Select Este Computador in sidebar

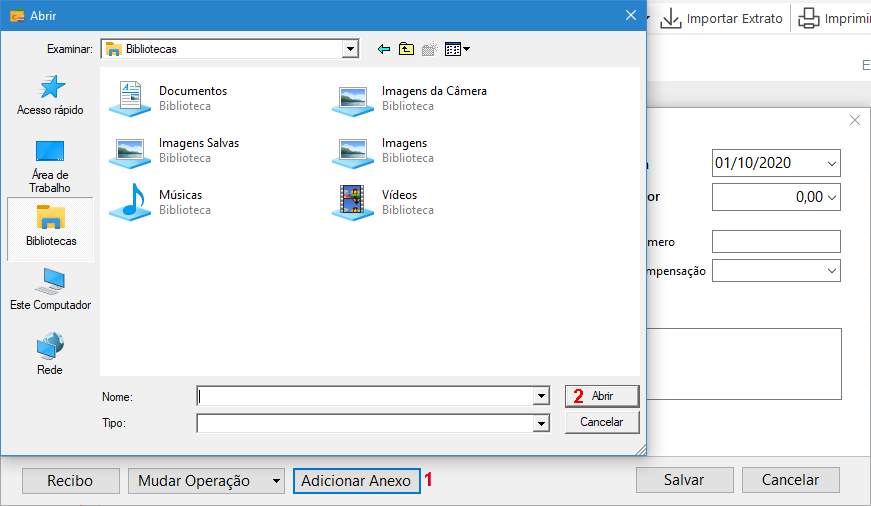50,290
